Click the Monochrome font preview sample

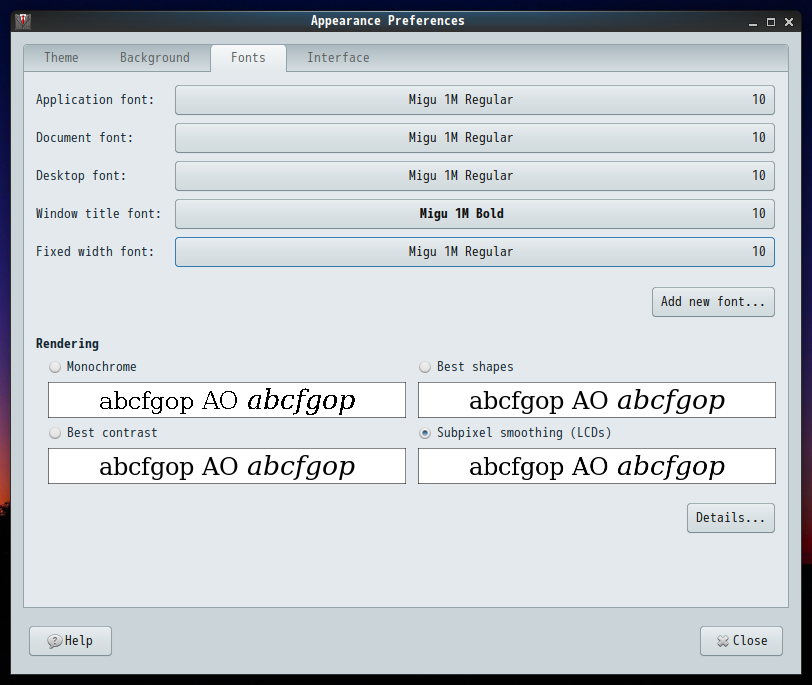[x=227, y=400]
